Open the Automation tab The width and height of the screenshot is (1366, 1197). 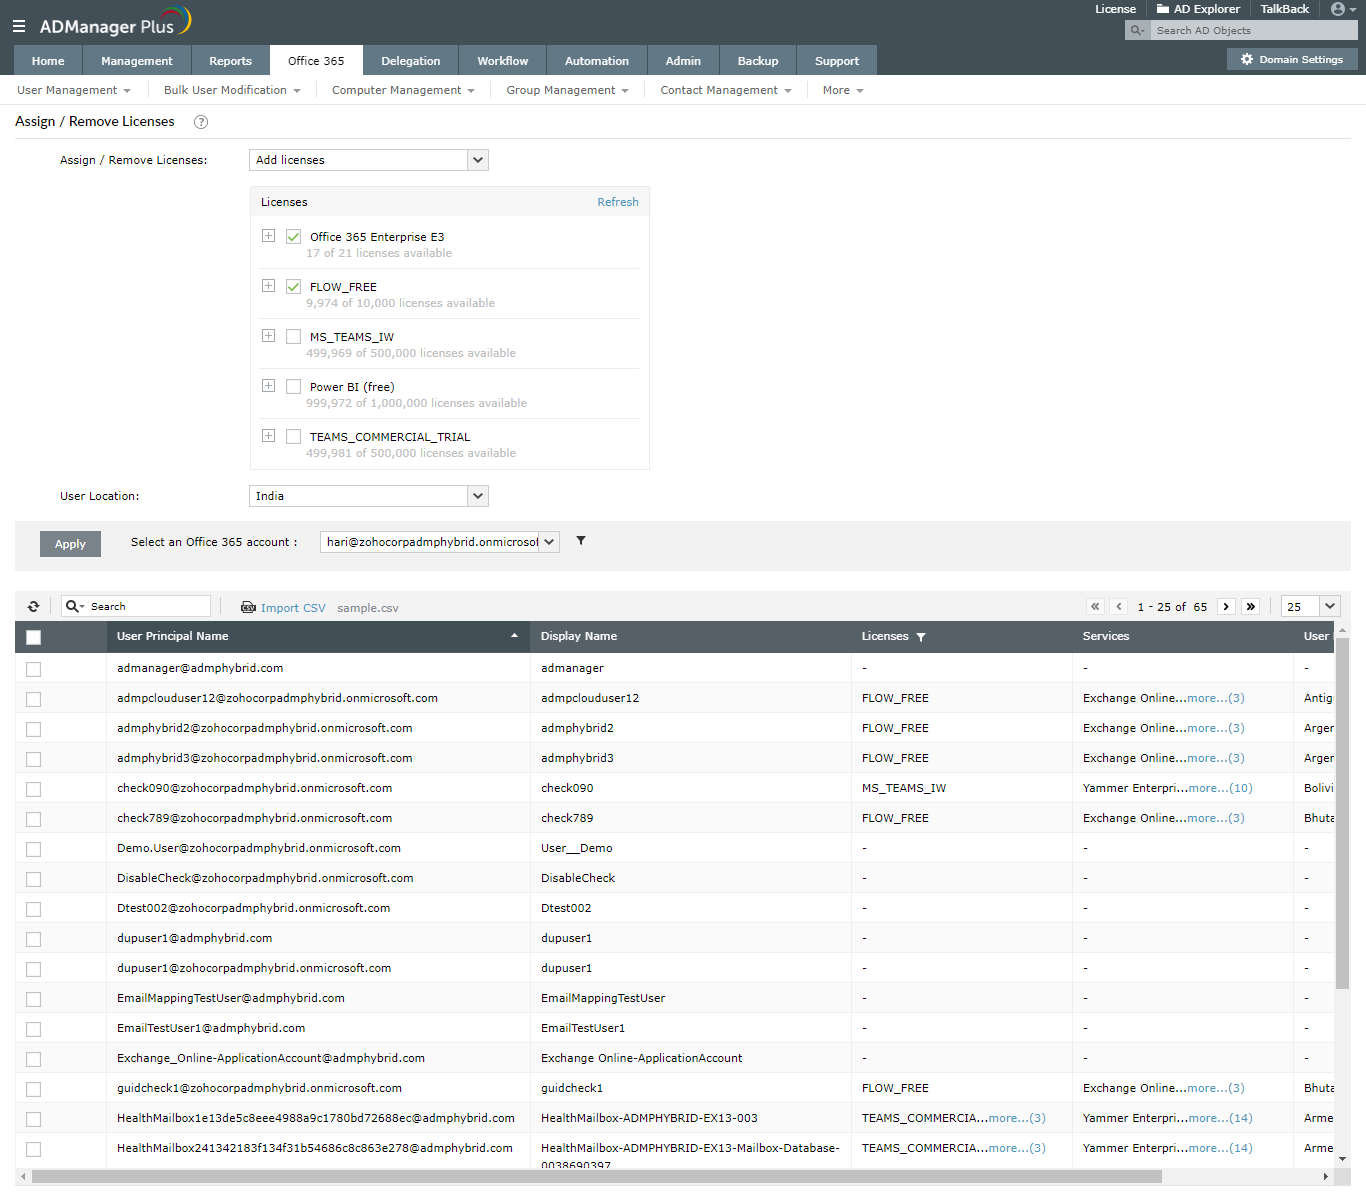(597, 61)
